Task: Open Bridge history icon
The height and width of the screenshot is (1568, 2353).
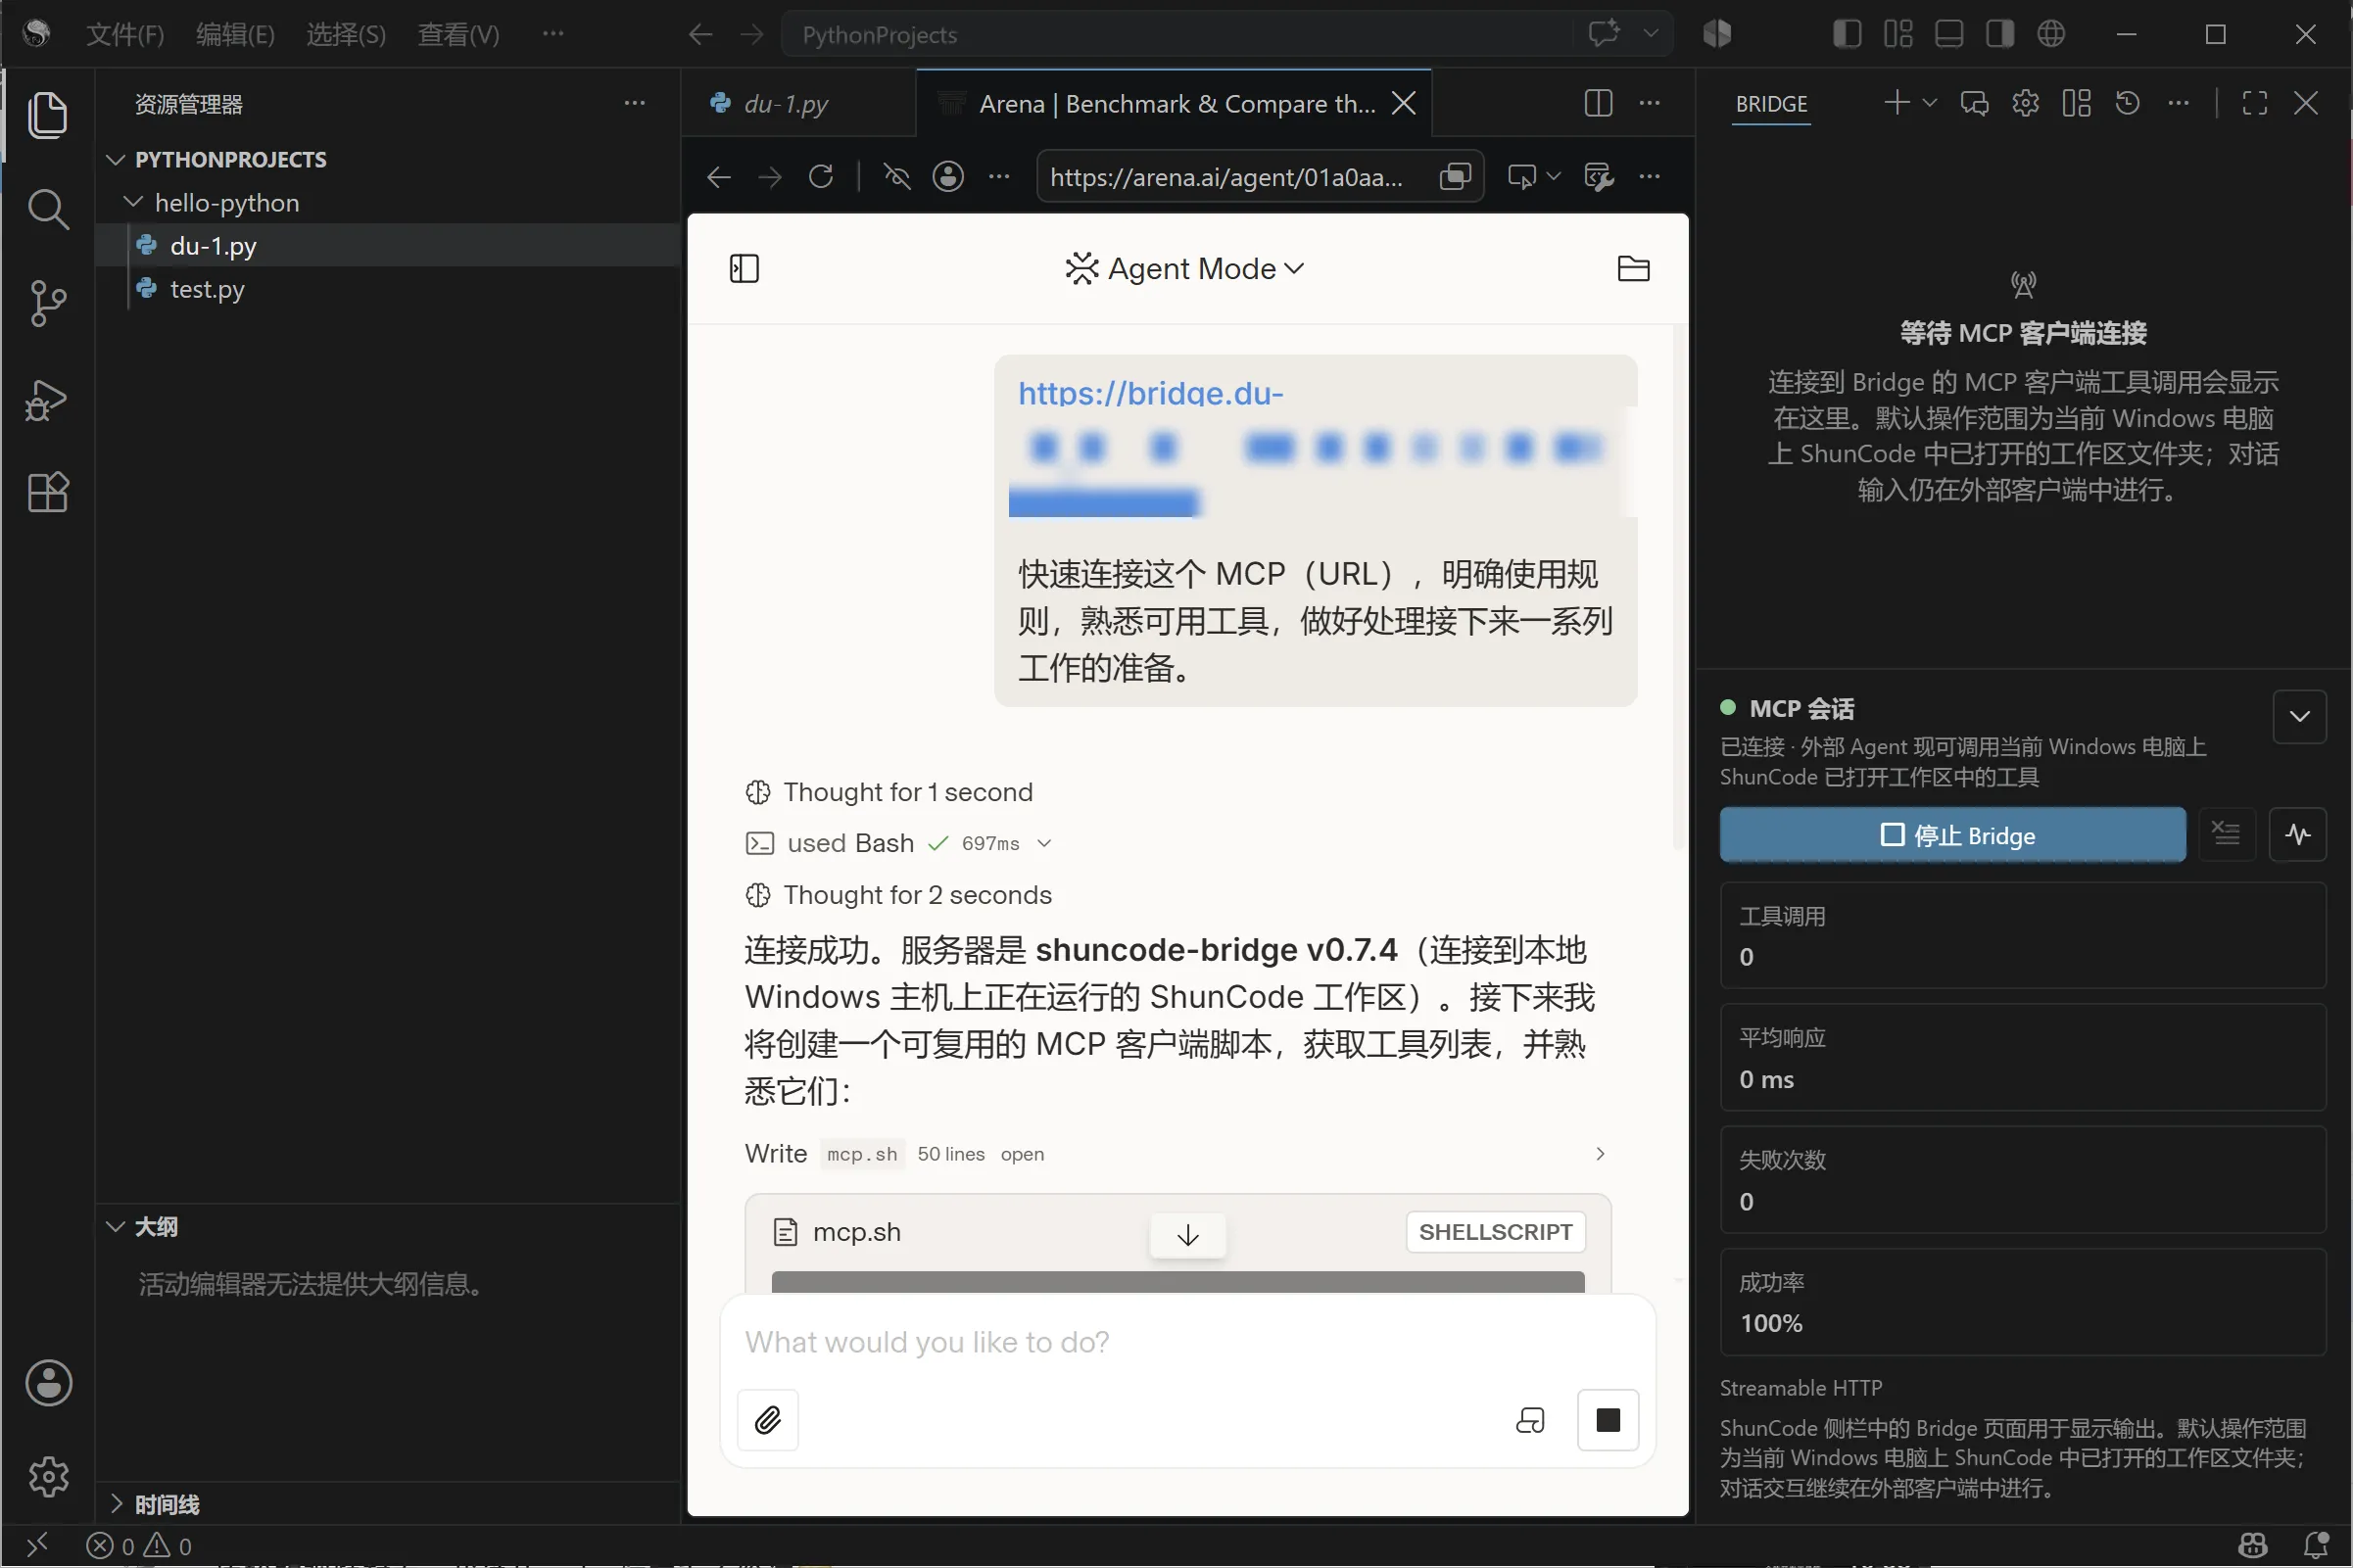Action: point(2127,103)
